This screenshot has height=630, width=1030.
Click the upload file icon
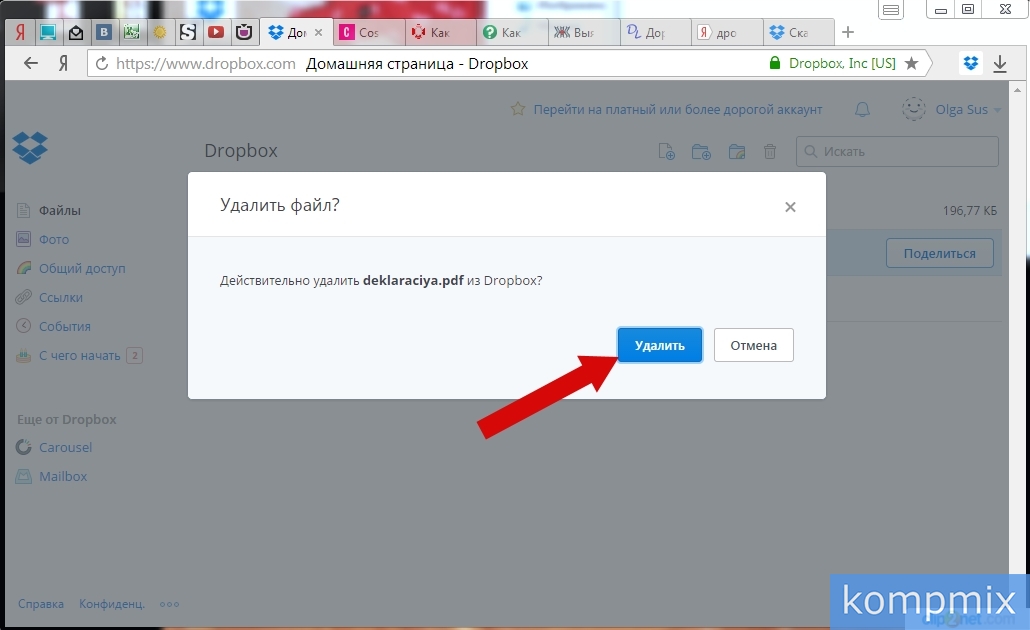click(x=666, y=152)
